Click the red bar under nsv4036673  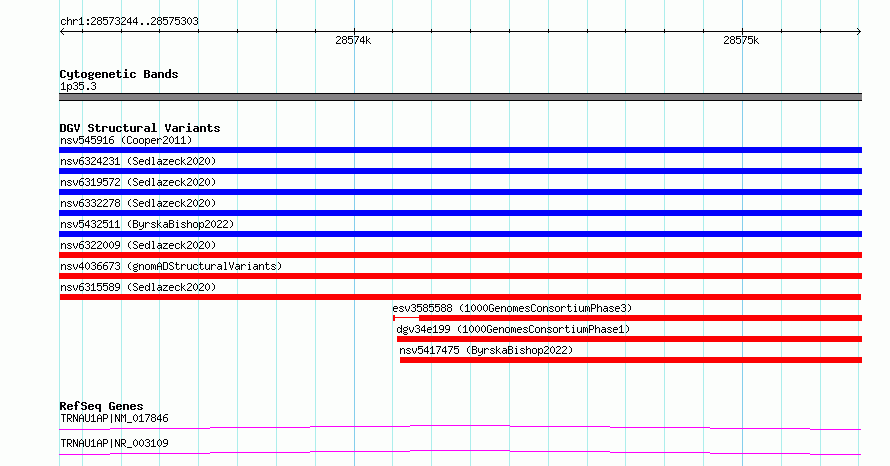[x=460, y=276]
